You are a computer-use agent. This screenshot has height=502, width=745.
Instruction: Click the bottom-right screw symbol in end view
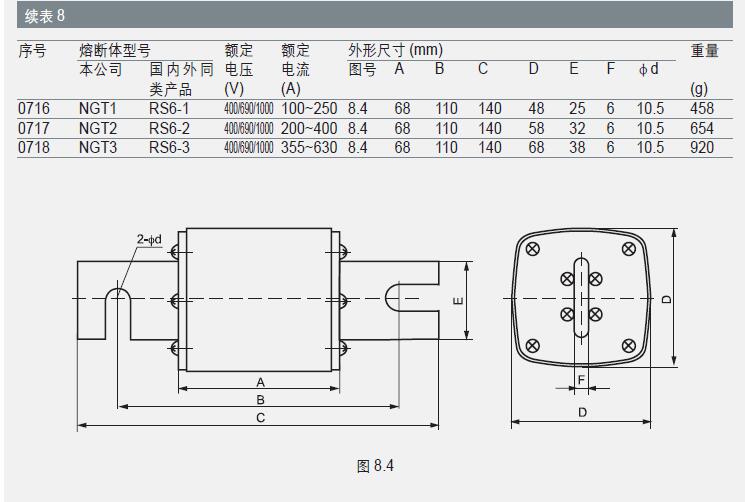tap(628, 345)
